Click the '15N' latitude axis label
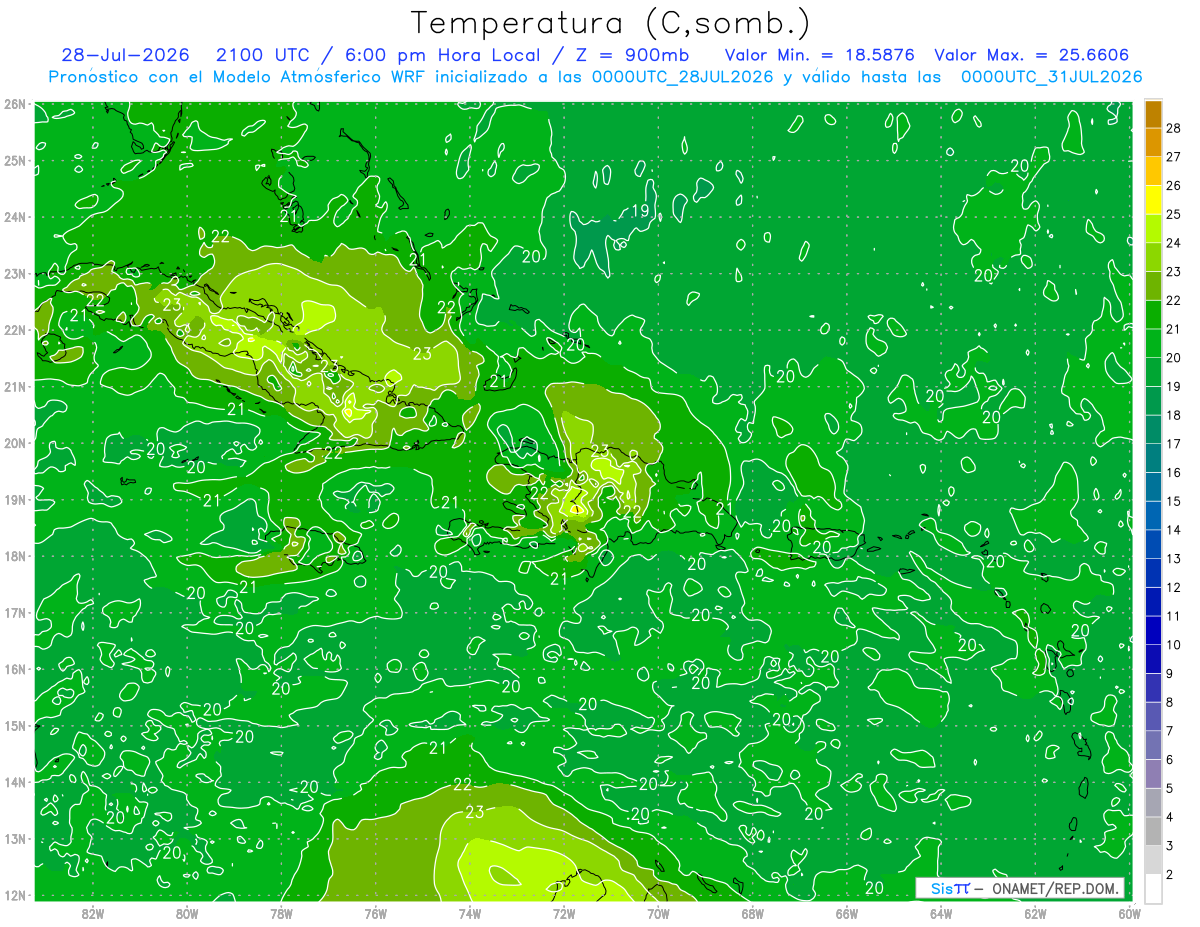1200x927 pixels. [x=14, y=725]
